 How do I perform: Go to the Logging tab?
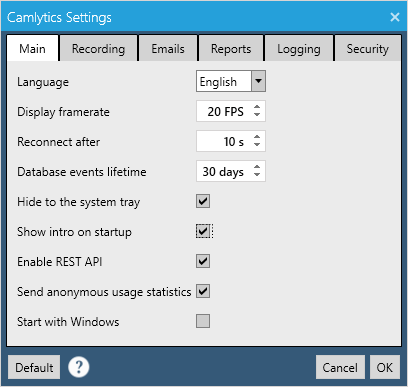[x=299, y=49]
